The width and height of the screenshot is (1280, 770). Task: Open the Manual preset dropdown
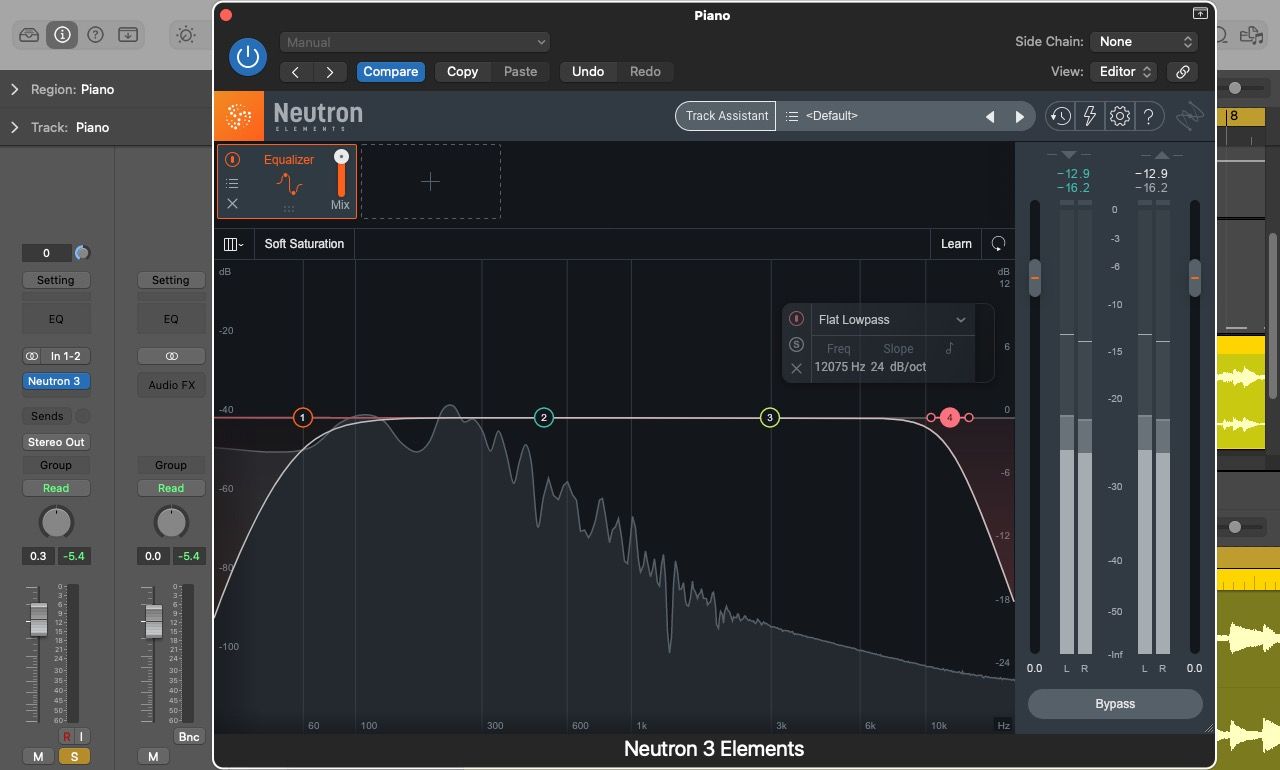[415, 42]
